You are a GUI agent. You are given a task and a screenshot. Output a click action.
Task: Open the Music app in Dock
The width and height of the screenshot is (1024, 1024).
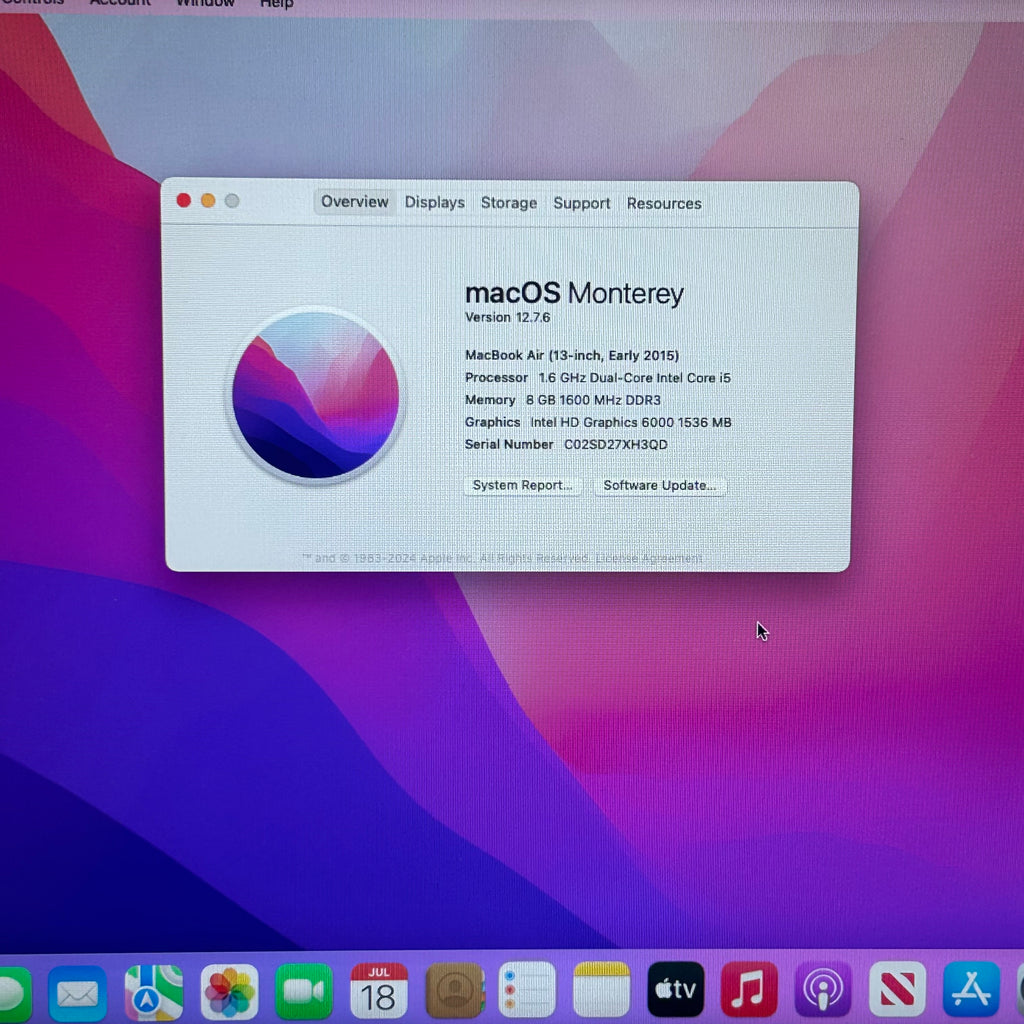tap(749, 989)
